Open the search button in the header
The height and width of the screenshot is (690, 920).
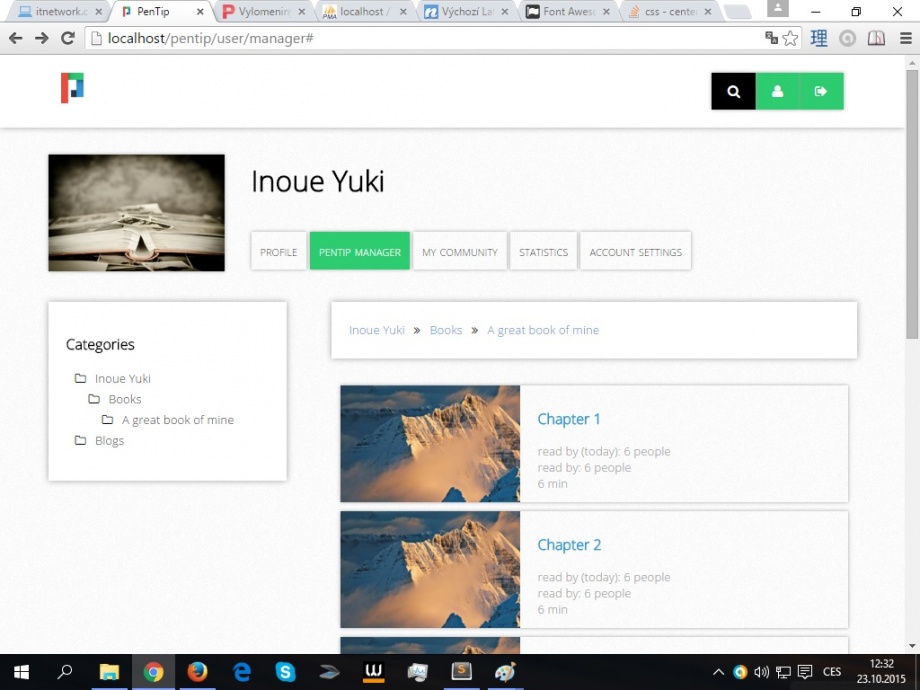click(x=733, y=91)
